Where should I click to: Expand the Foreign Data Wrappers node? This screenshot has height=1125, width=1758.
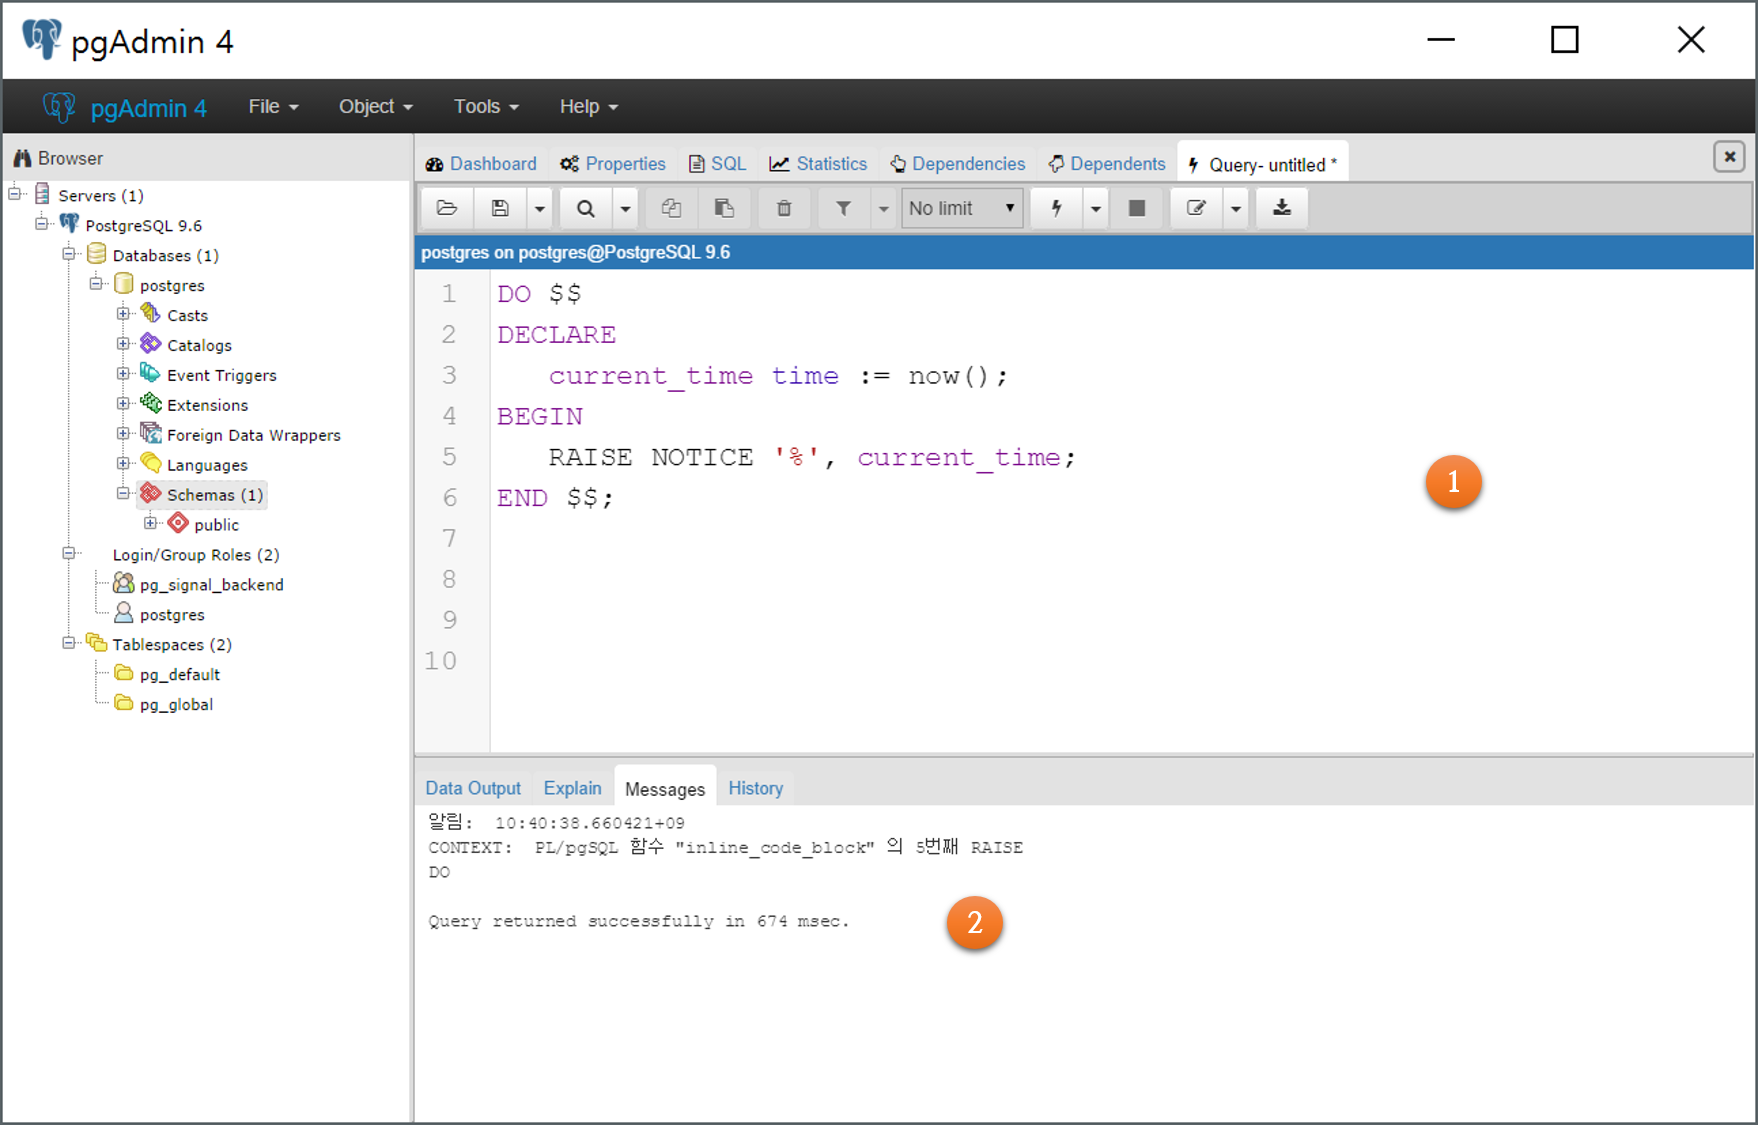coord(123,433)
